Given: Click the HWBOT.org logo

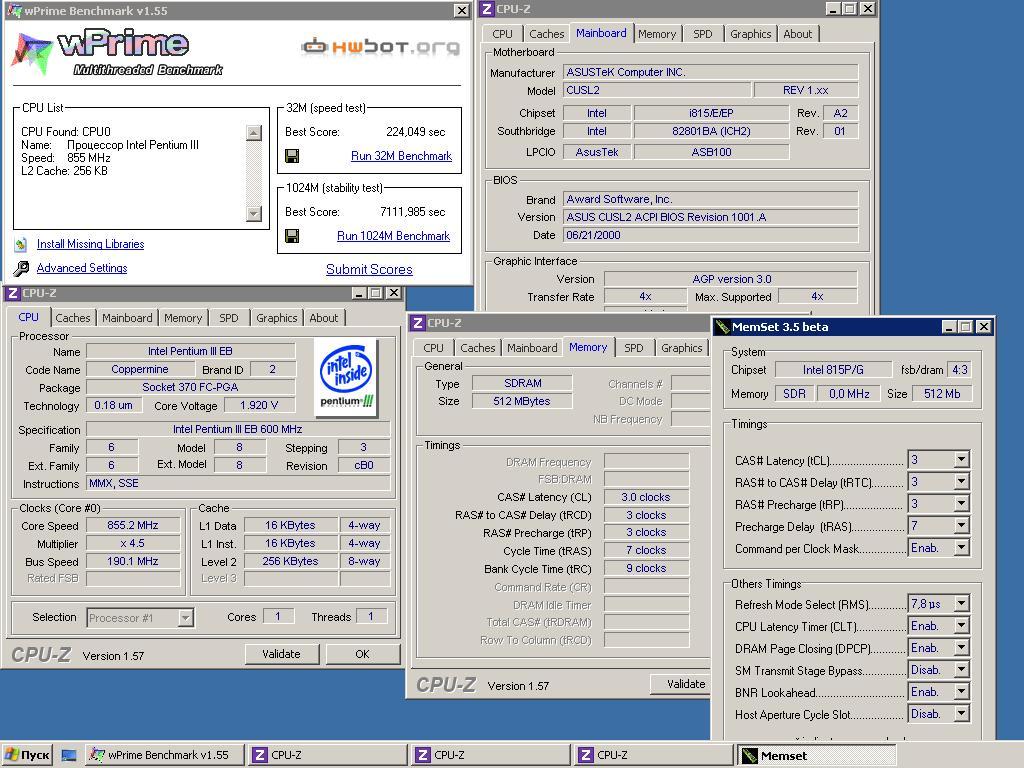Looking at the screenshot, I should tap(380, 46).
